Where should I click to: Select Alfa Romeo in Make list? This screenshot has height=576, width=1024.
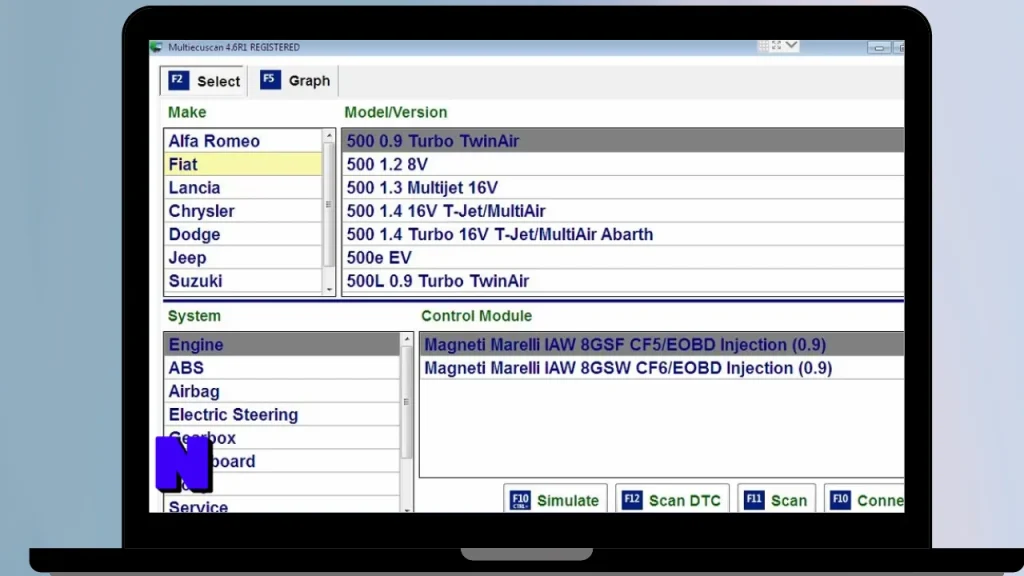(243, 141)
